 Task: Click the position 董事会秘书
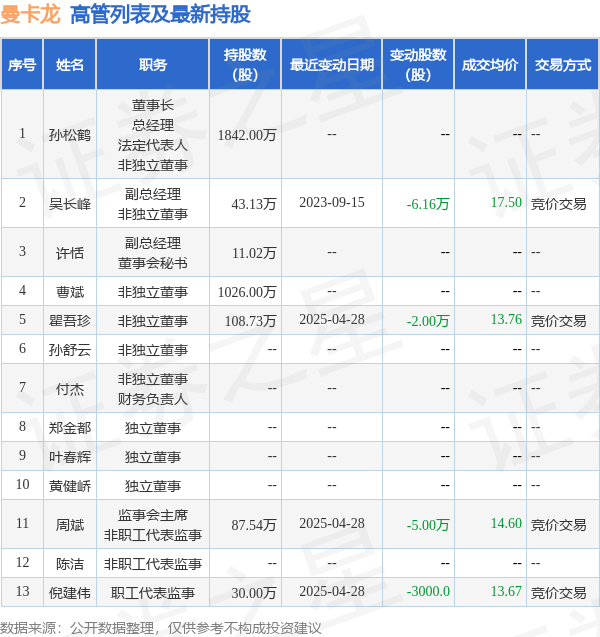[x=153, y=263]
